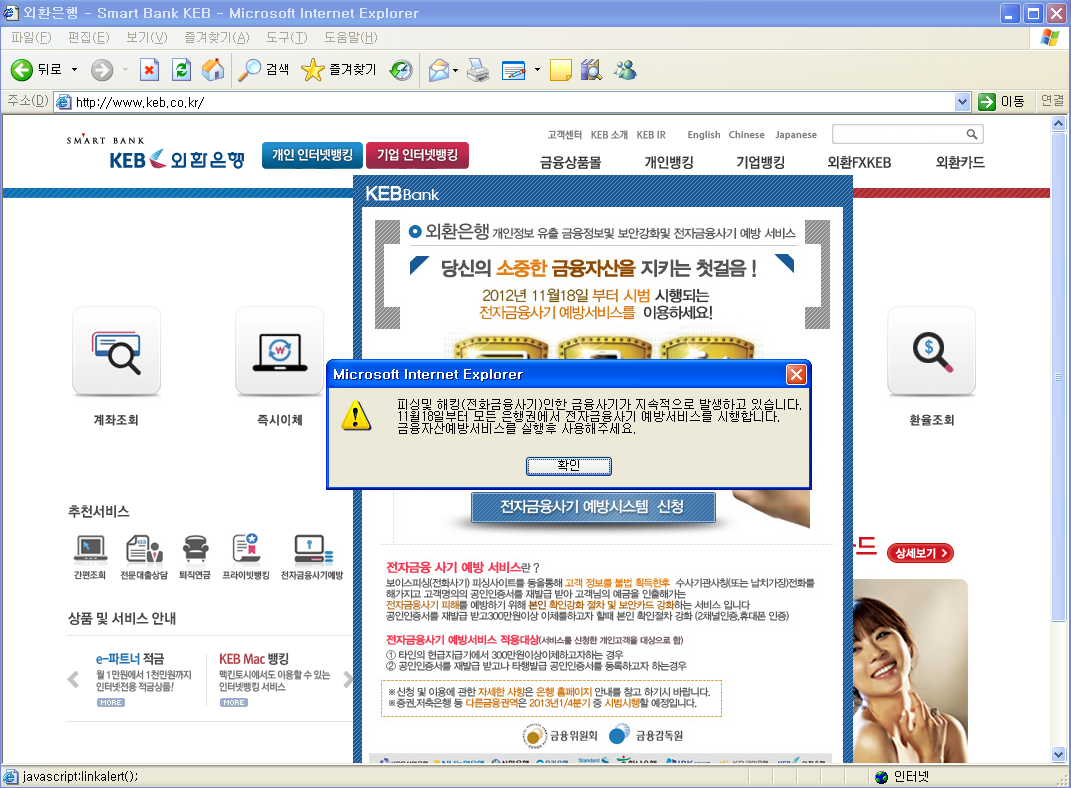
Task: Click MORE under KEB Mac 뱅킹
Action: click(x=234, y=702)
